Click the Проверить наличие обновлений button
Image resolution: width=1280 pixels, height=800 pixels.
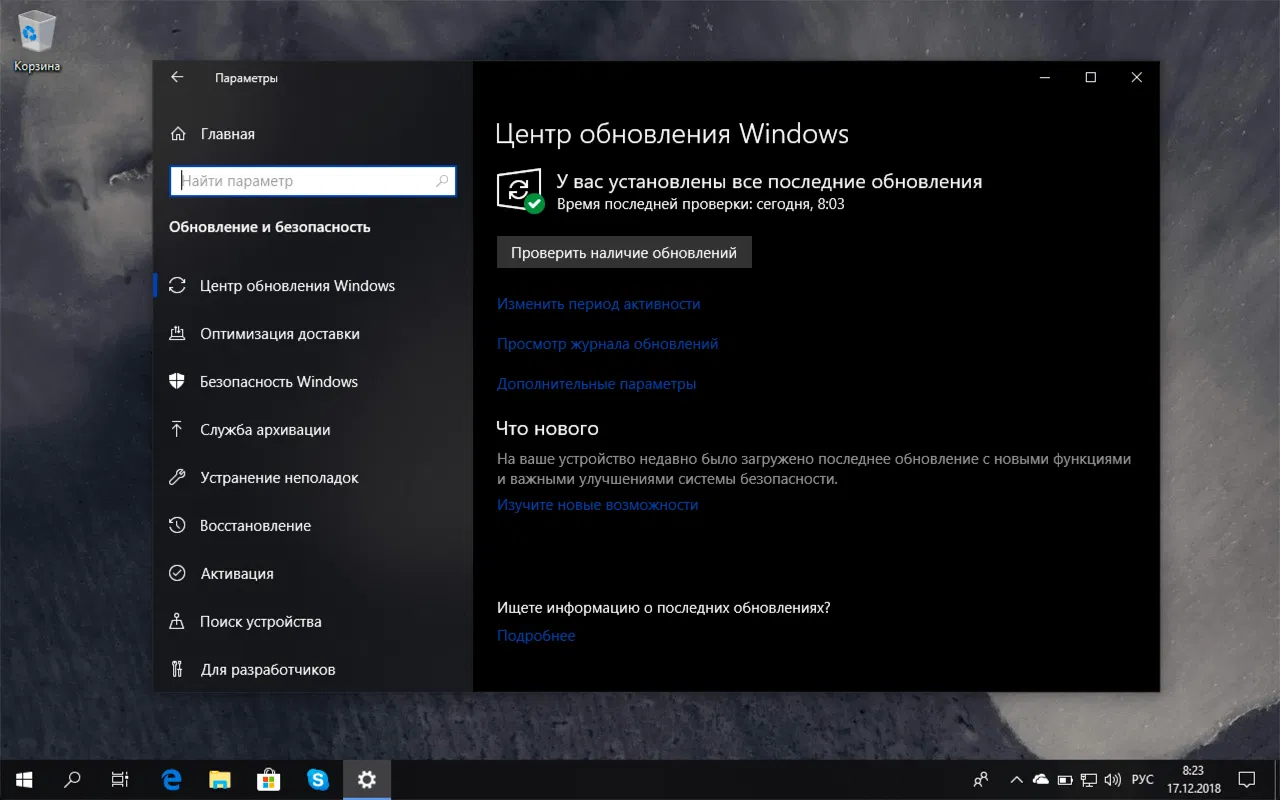pos(623,252)
